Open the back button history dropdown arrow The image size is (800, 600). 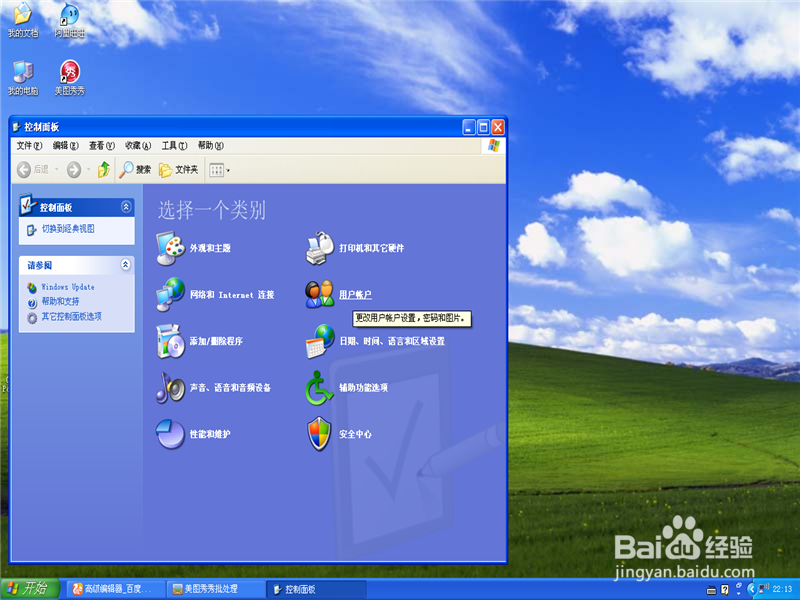tap(57, 169)
